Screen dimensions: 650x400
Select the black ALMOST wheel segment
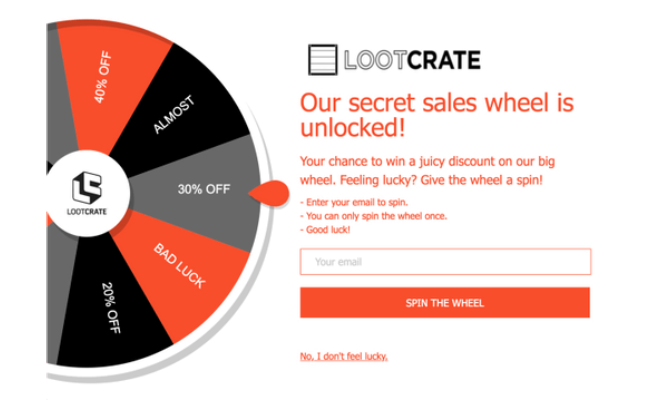pos(178,112)
